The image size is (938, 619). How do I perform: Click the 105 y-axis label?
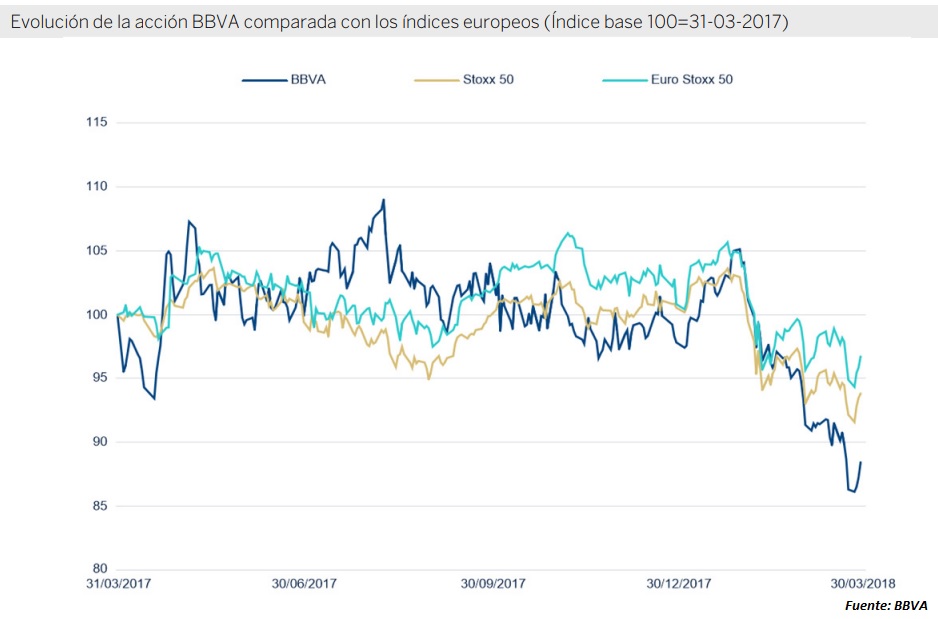click(x=97, y=251)
